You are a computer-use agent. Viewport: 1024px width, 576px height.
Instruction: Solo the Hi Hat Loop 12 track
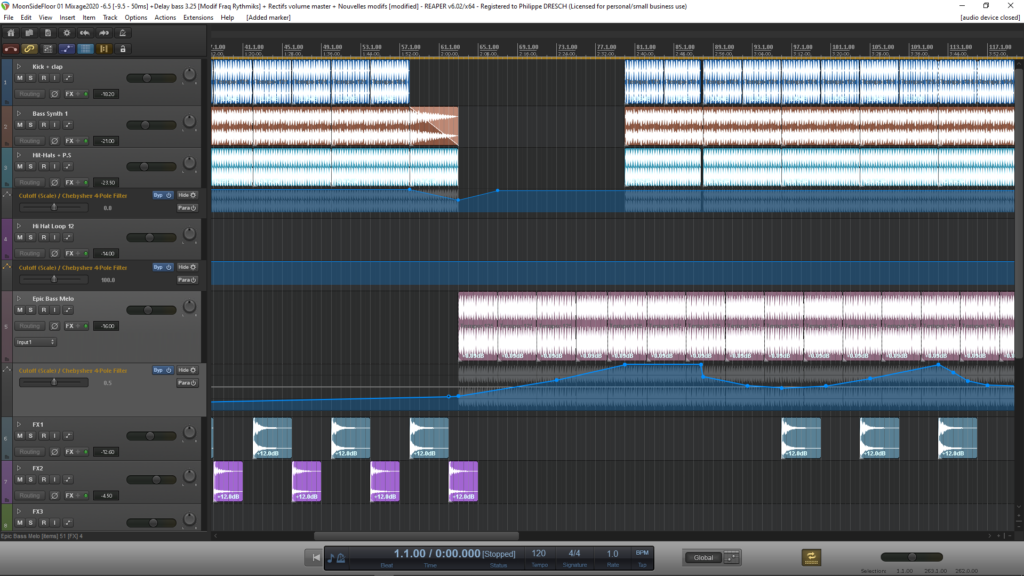point(31,237)
